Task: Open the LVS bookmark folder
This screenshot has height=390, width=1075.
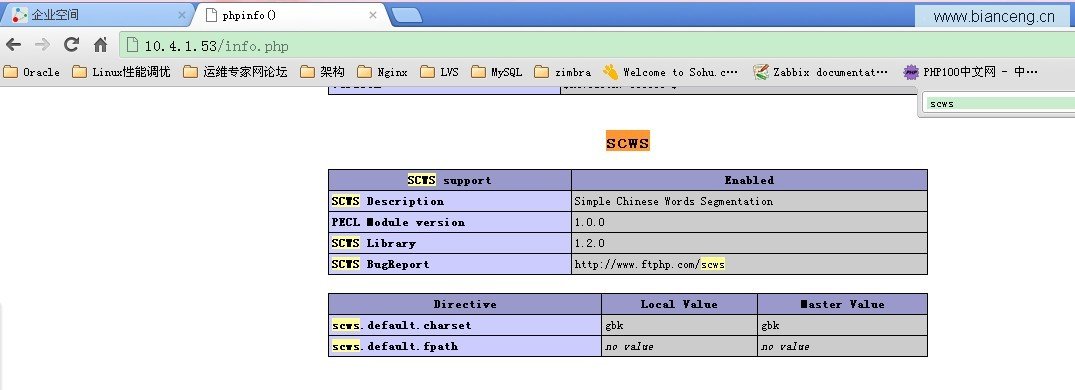Action: pos(439,72)
